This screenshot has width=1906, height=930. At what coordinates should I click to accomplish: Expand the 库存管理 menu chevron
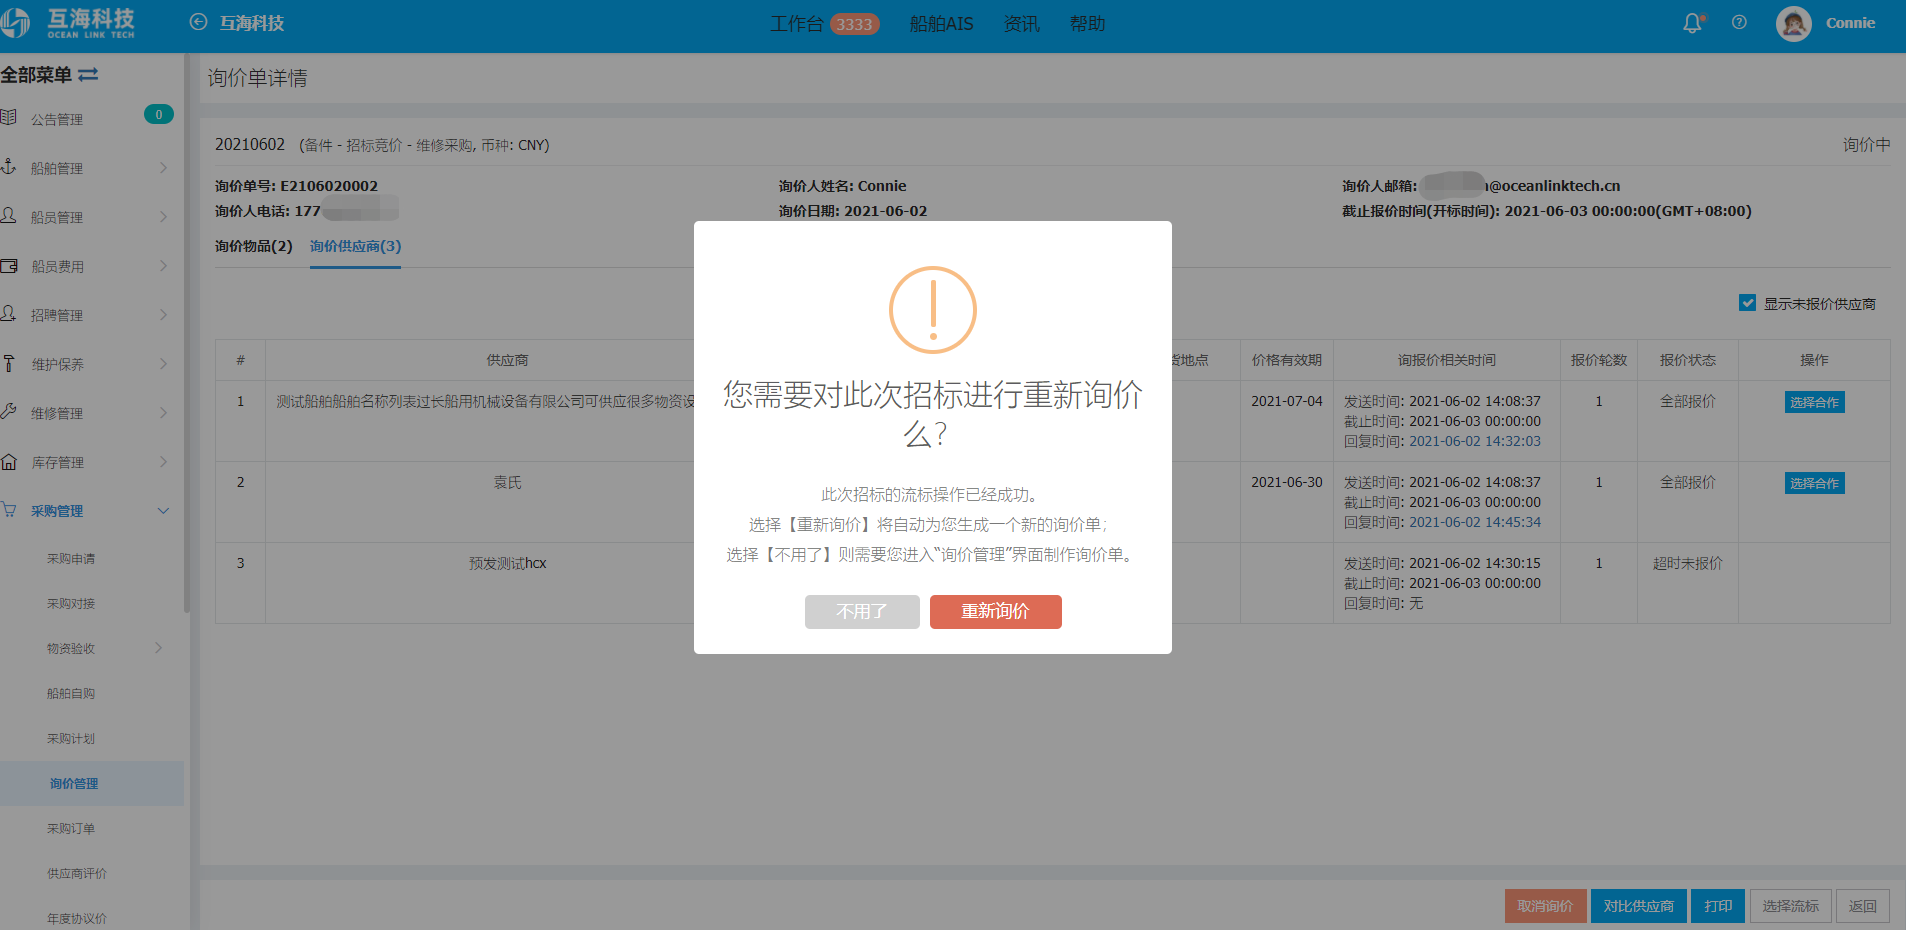(x=163, y=462)
